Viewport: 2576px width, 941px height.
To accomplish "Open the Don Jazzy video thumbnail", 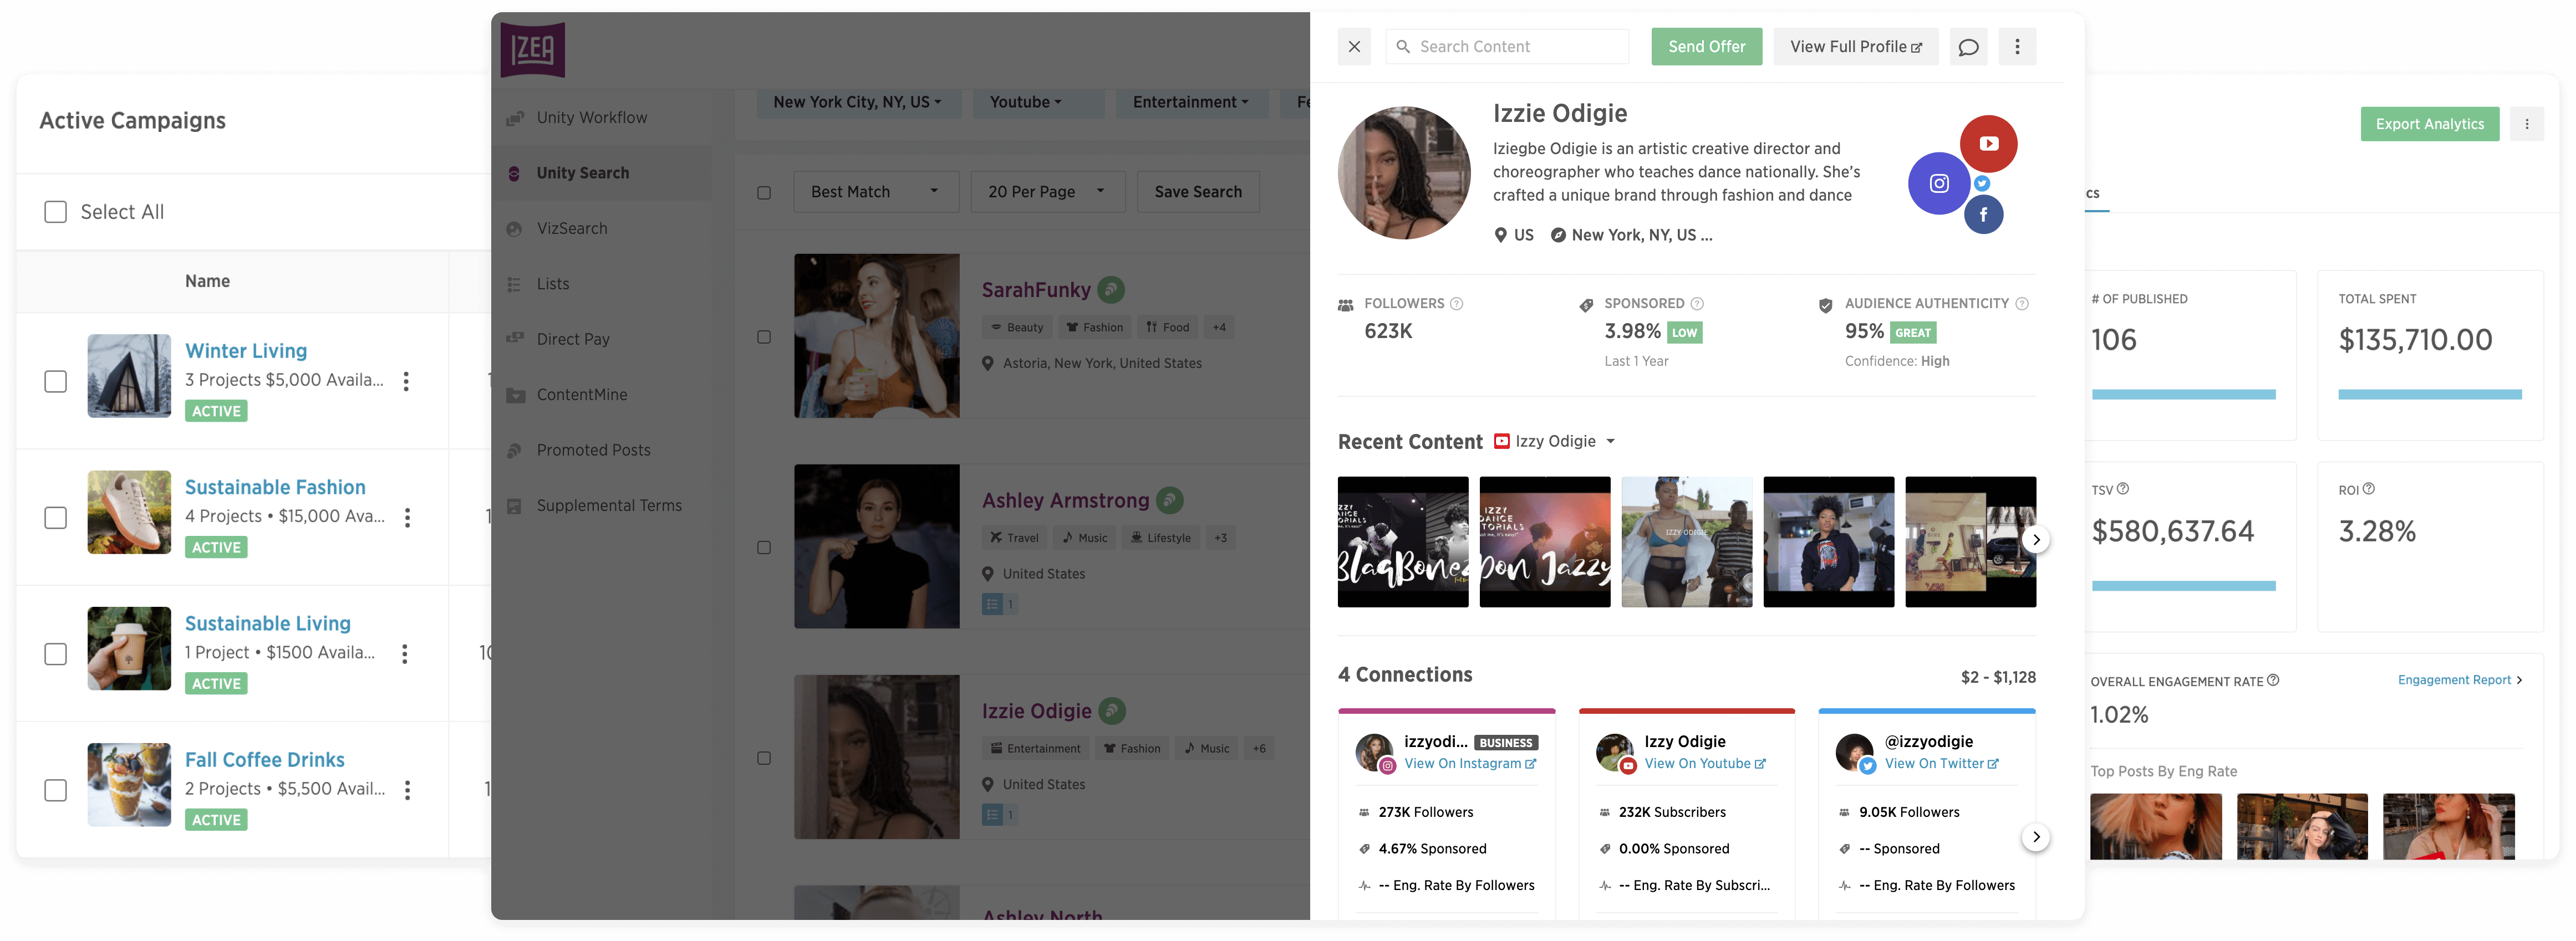I will point(1544,541).
